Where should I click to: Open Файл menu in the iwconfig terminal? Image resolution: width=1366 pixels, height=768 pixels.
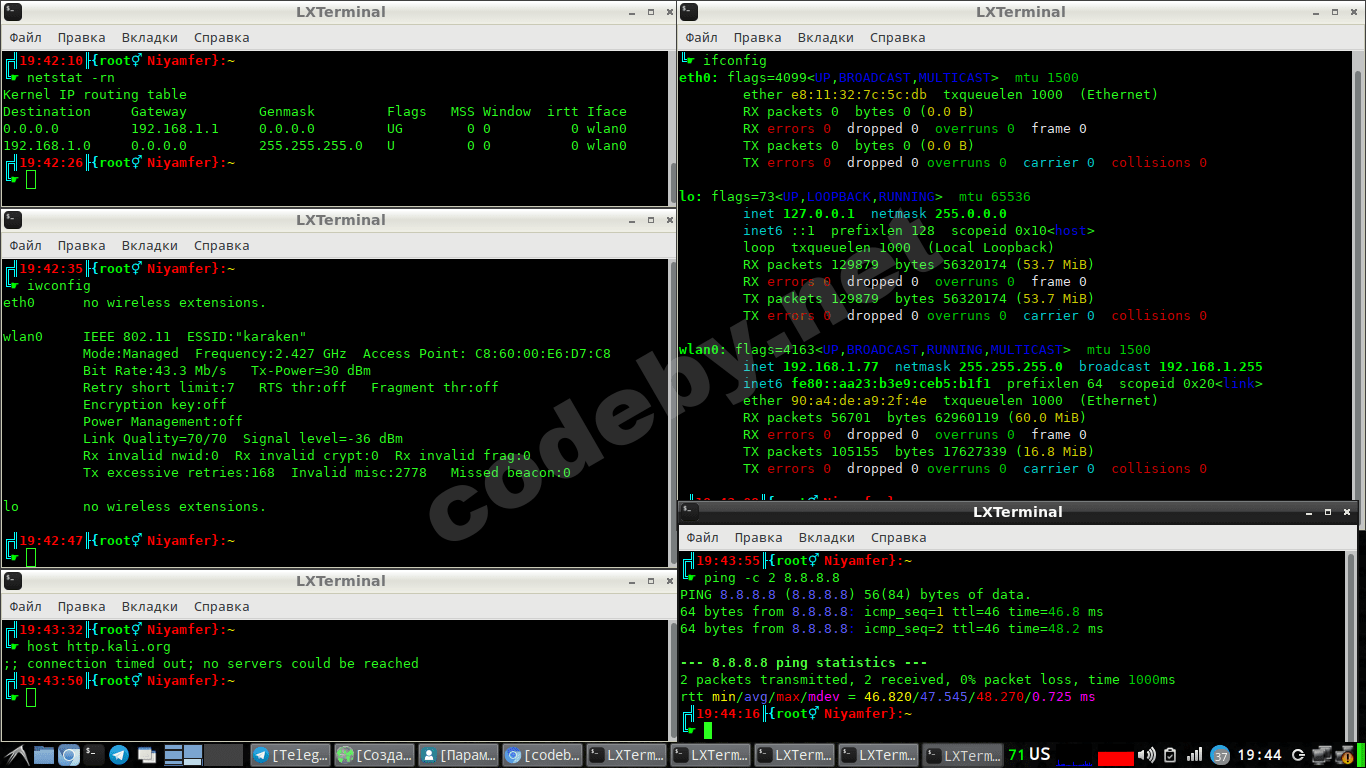pyautogui.click(x=25, y=246)
